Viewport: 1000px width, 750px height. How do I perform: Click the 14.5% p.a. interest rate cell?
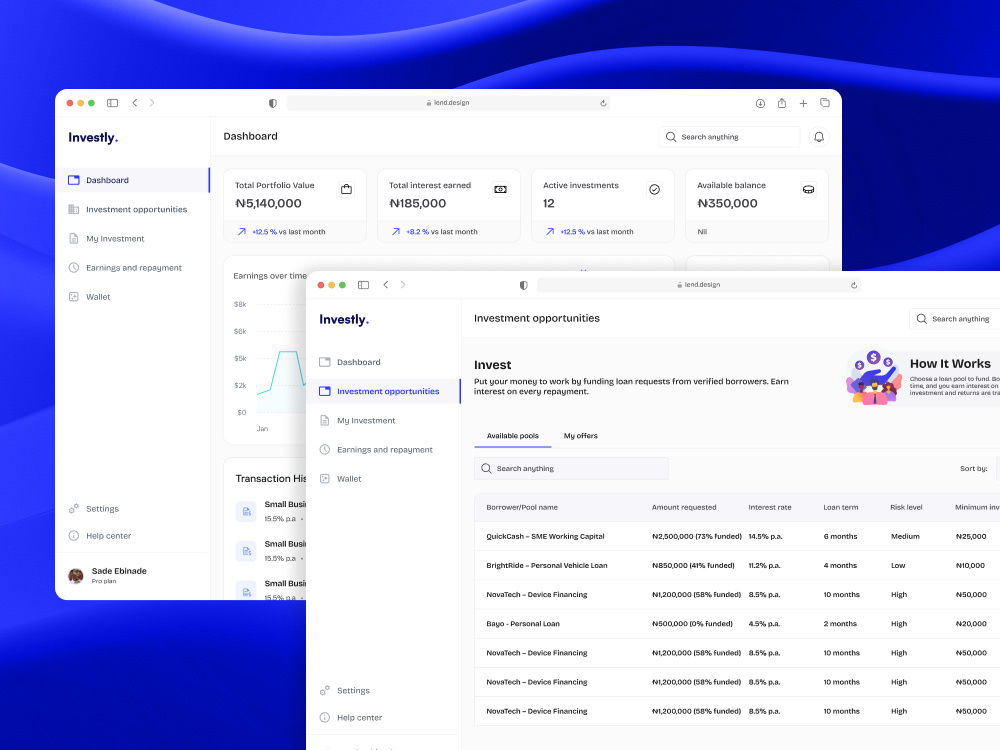(x=765, y=536)
